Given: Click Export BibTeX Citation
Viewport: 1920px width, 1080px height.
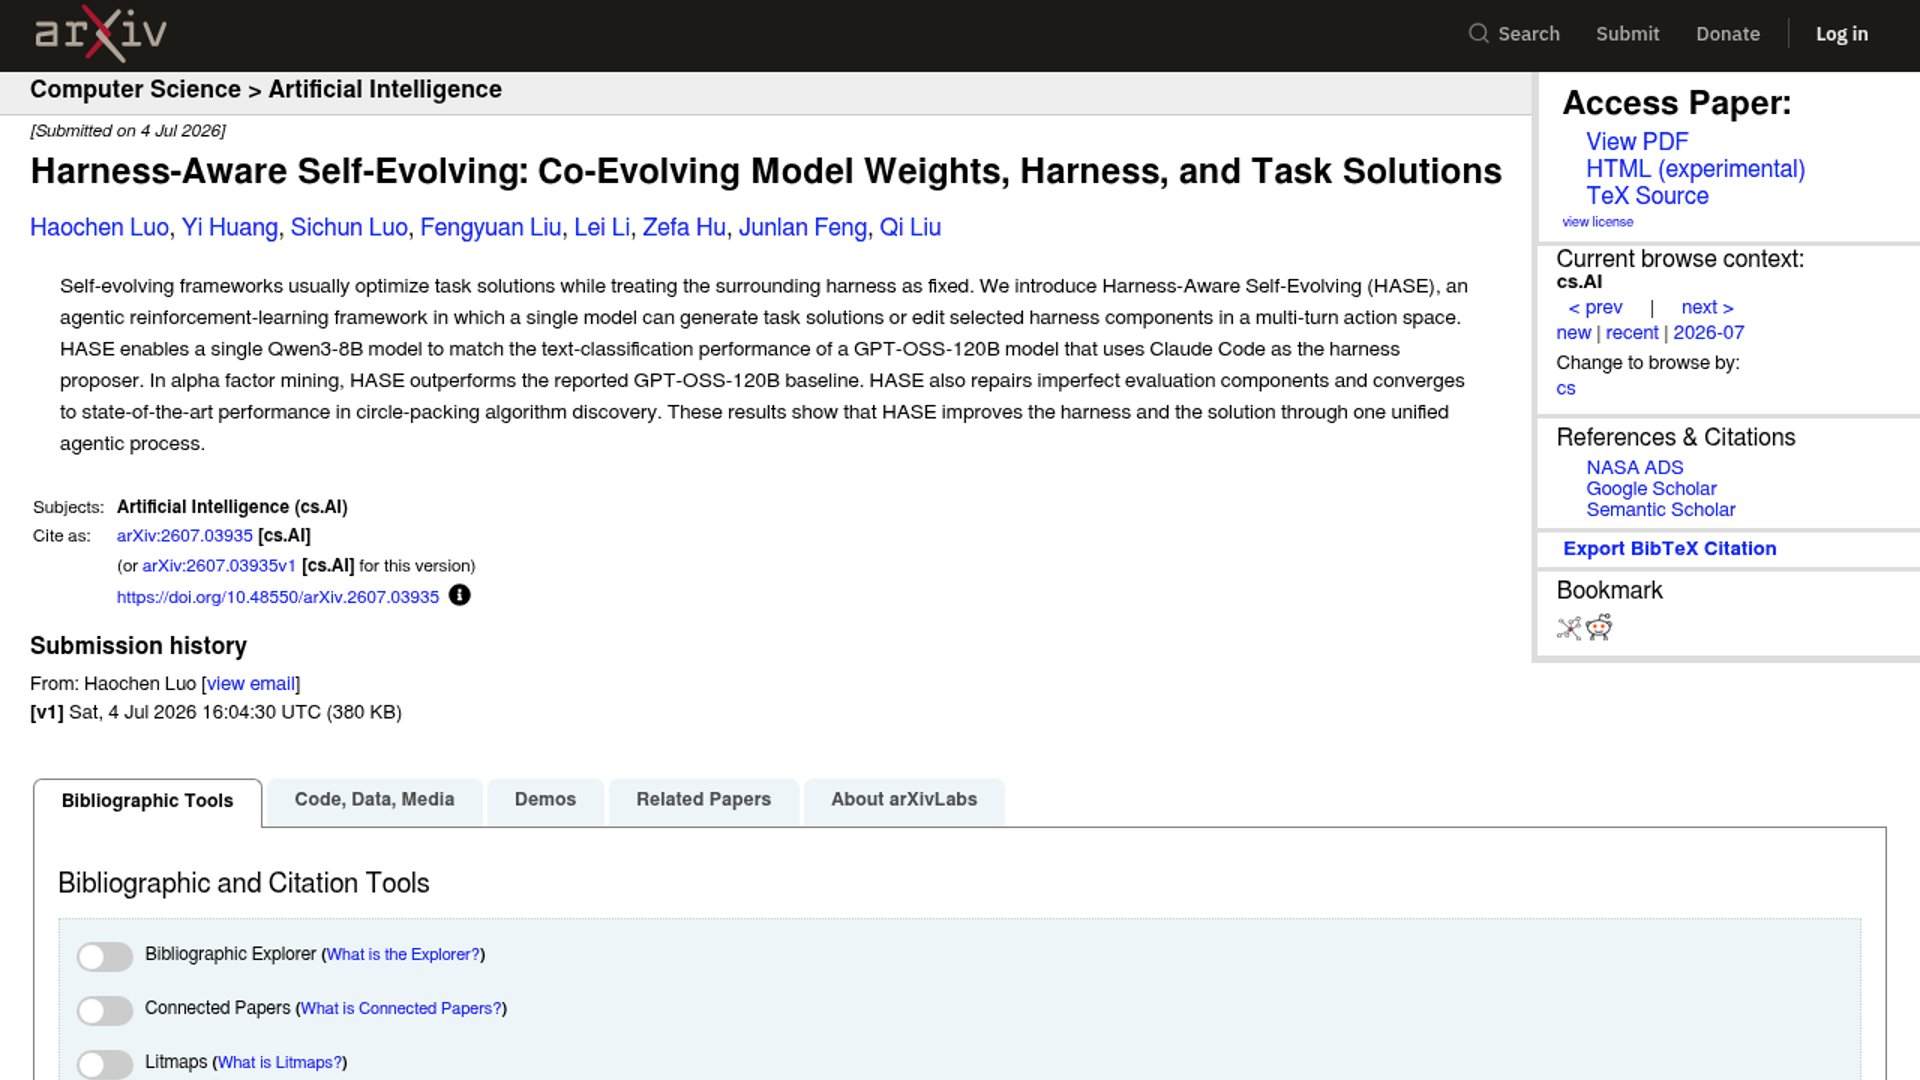Looking at the screenshot, I should (x=1669, y=548).
